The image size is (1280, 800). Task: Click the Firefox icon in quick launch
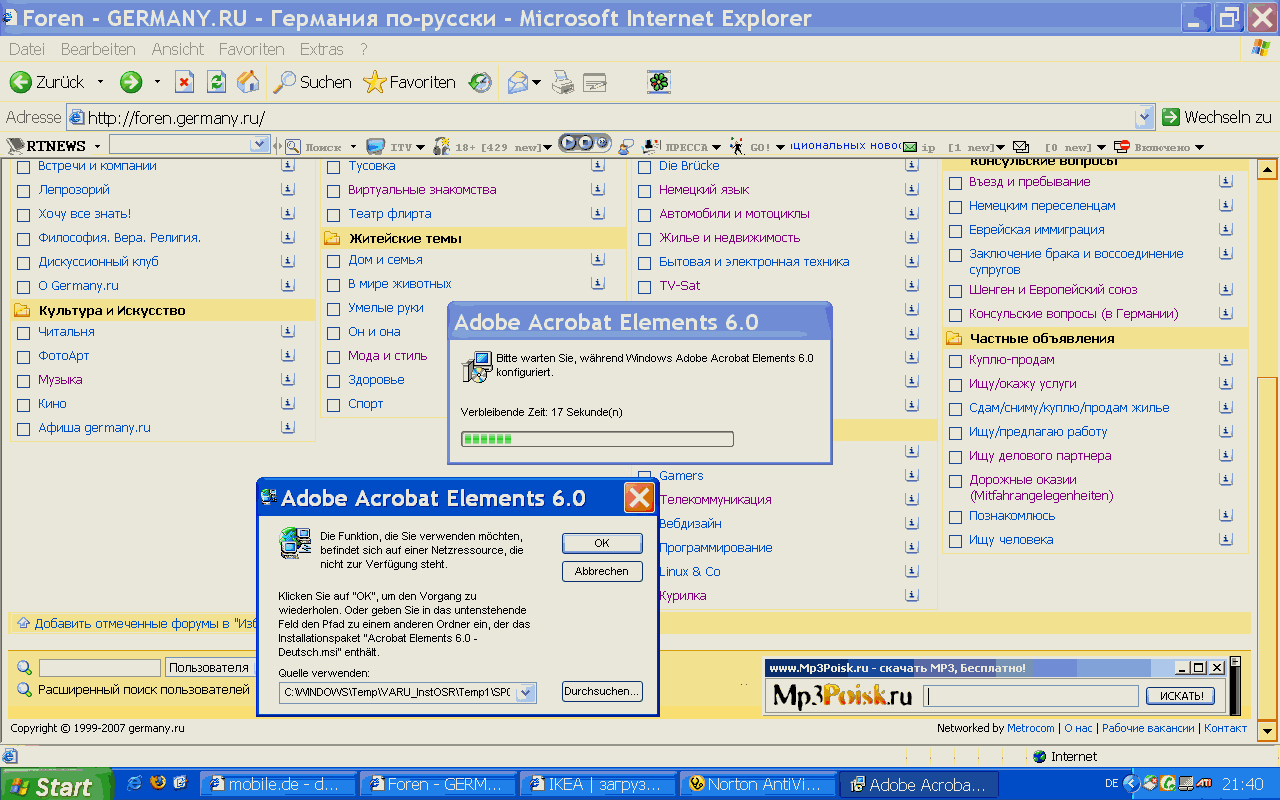(157, 784)
